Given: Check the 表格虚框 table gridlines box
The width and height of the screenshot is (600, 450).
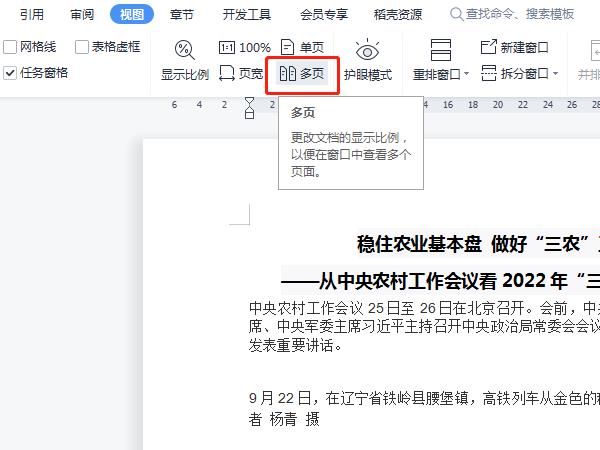Looking at the screenshot, I should (x=83, y=48).
